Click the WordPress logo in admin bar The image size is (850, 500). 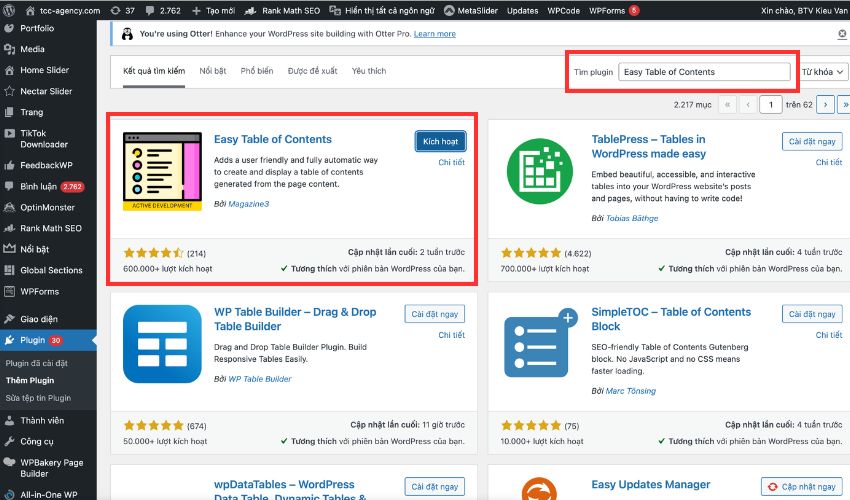[x=9, y=10]
